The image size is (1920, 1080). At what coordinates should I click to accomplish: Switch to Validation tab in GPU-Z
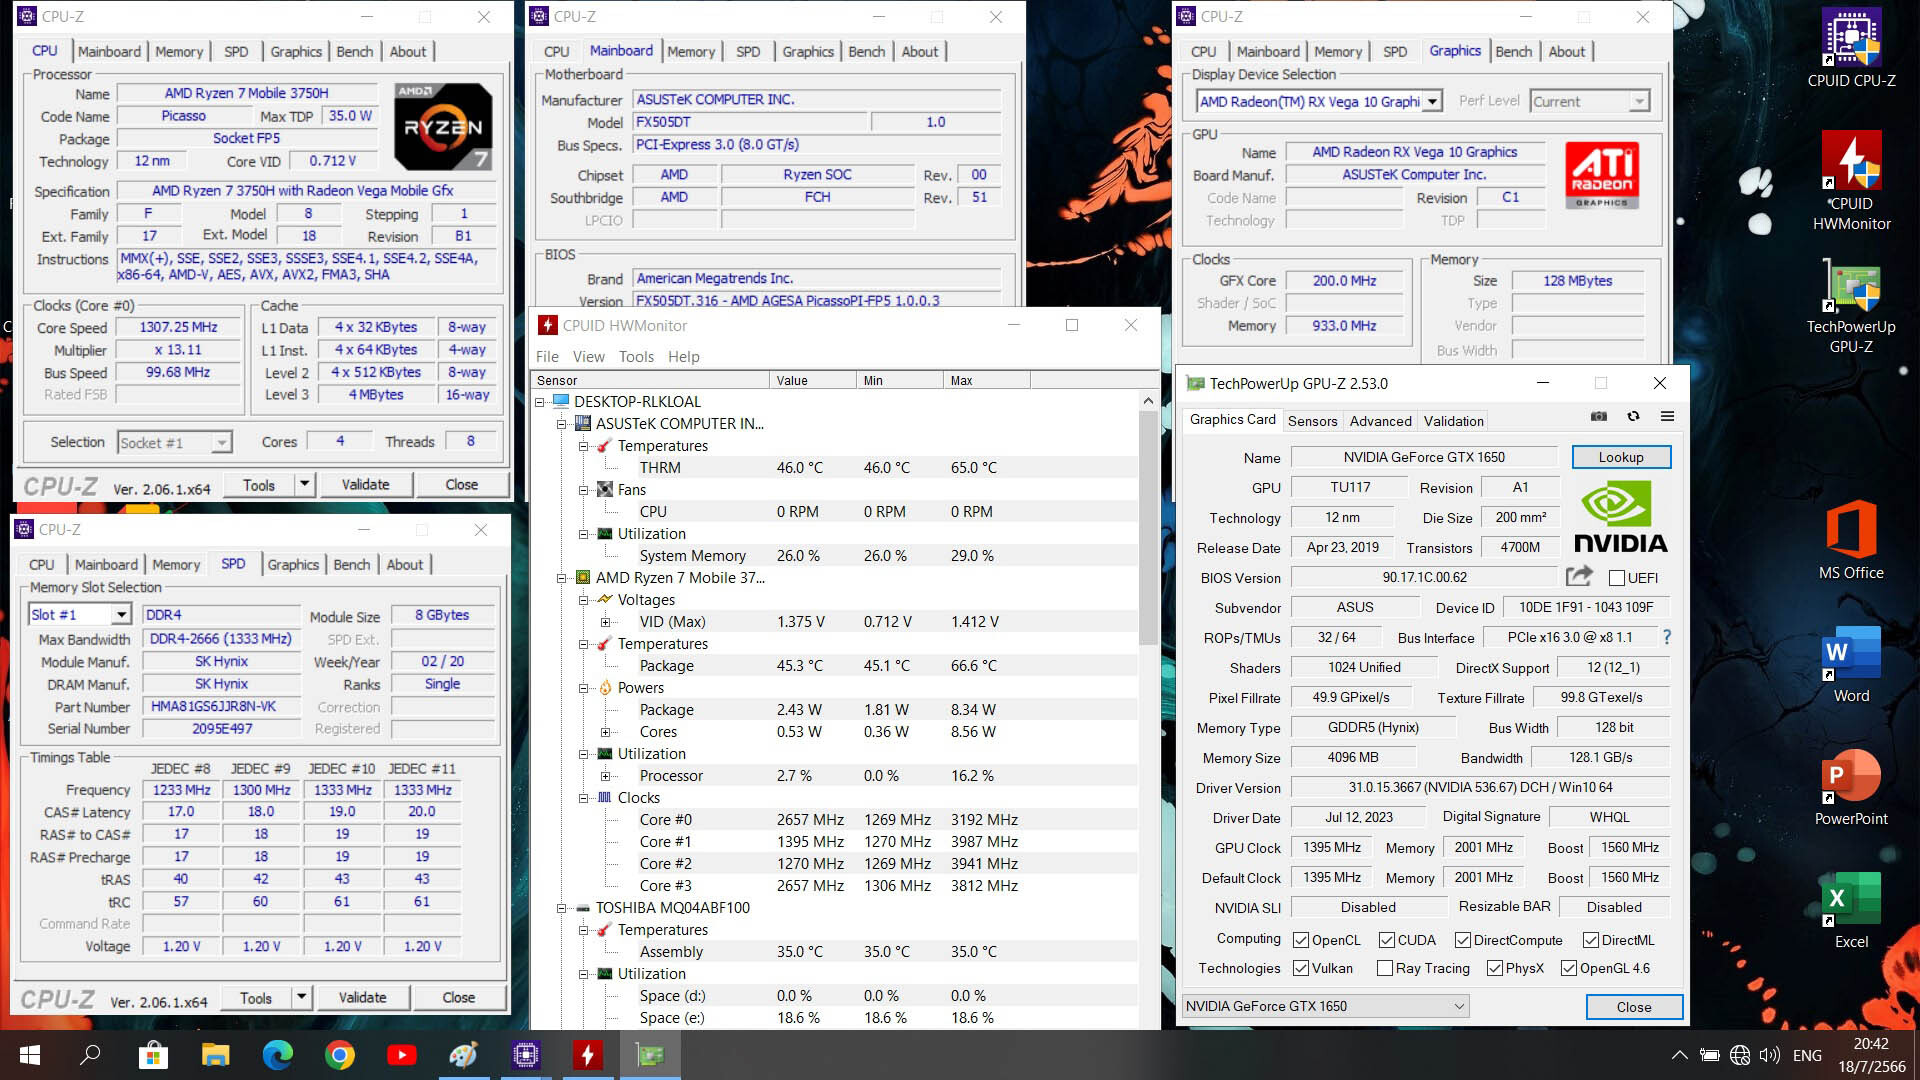(x=1453, y=421)
